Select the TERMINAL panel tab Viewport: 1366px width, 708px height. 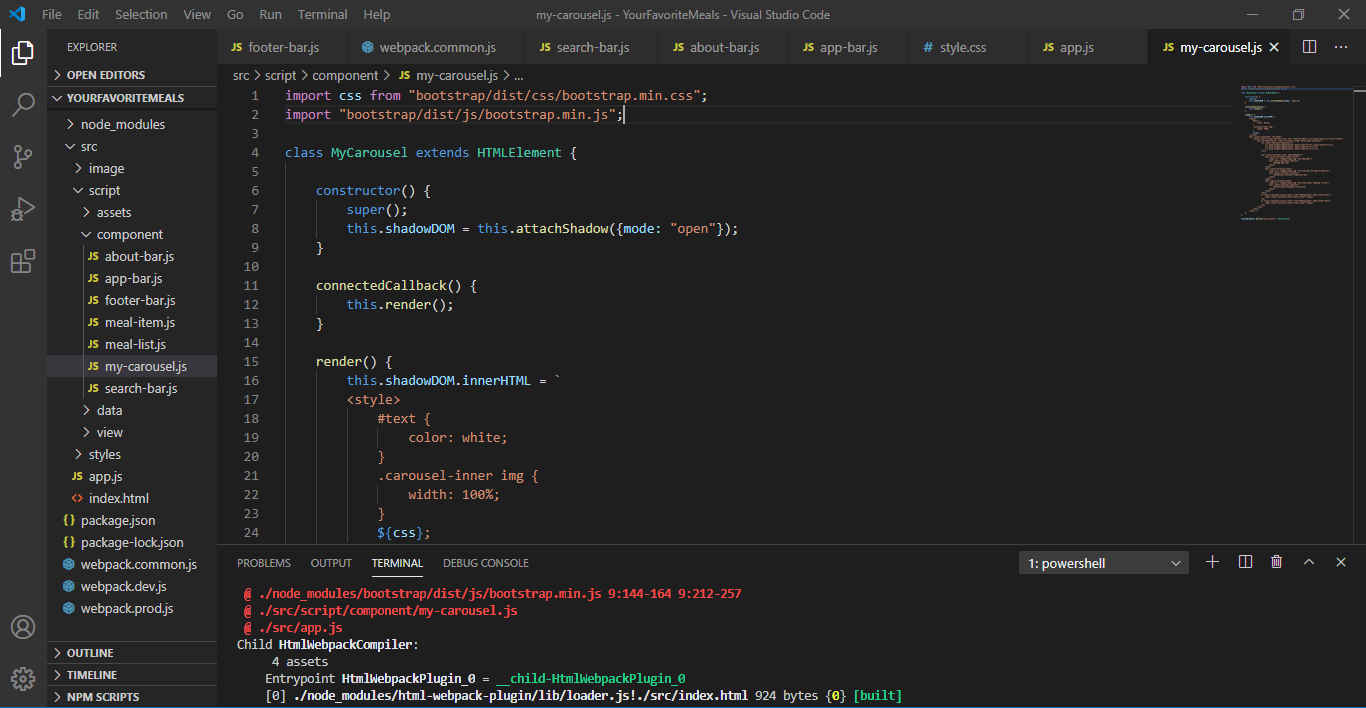[397, 563]
